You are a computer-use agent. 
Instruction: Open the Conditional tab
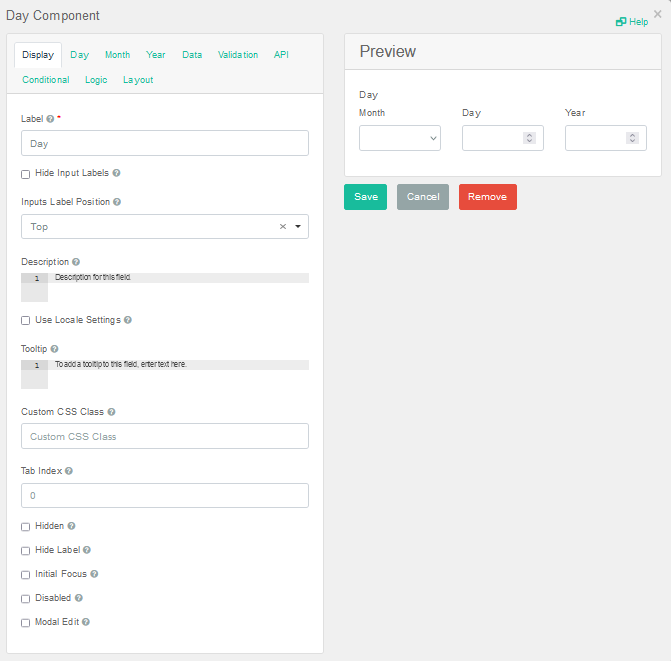point(46,80)
